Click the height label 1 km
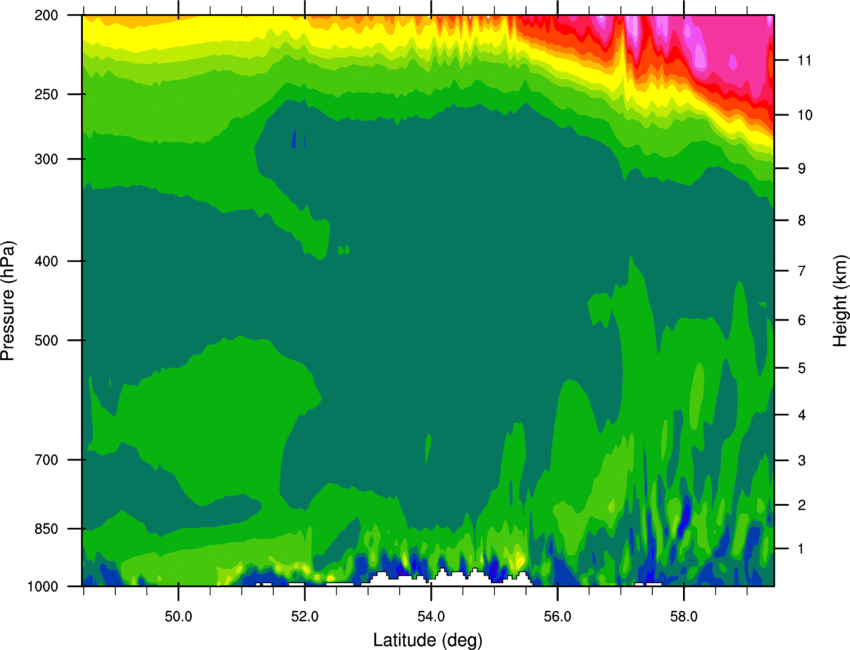Image resolution: width=850 pixels, height=650 pixels. point(802,549)
